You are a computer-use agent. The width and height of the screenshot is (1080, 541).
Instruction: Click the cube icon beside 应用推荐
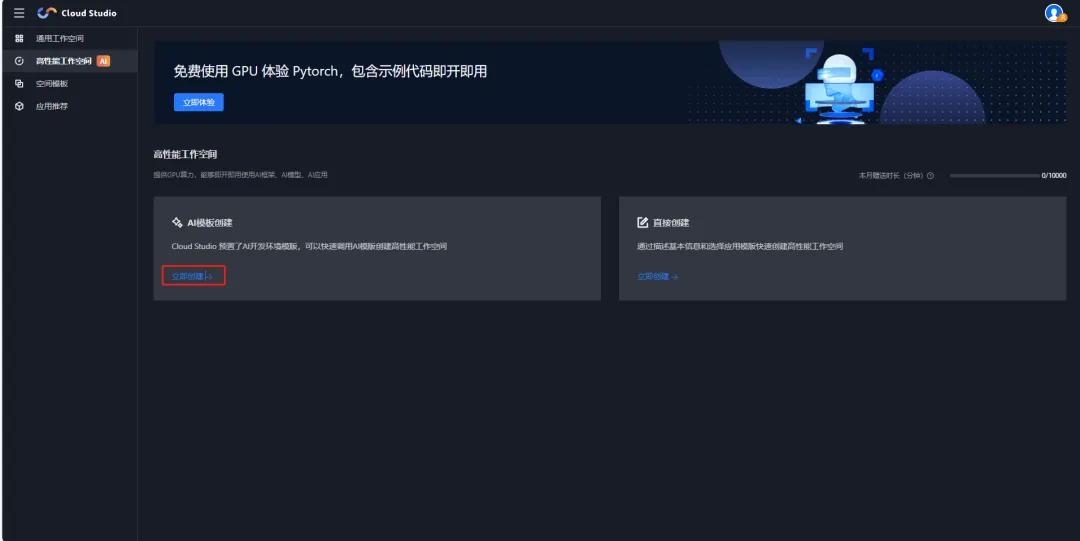point(19,106)
